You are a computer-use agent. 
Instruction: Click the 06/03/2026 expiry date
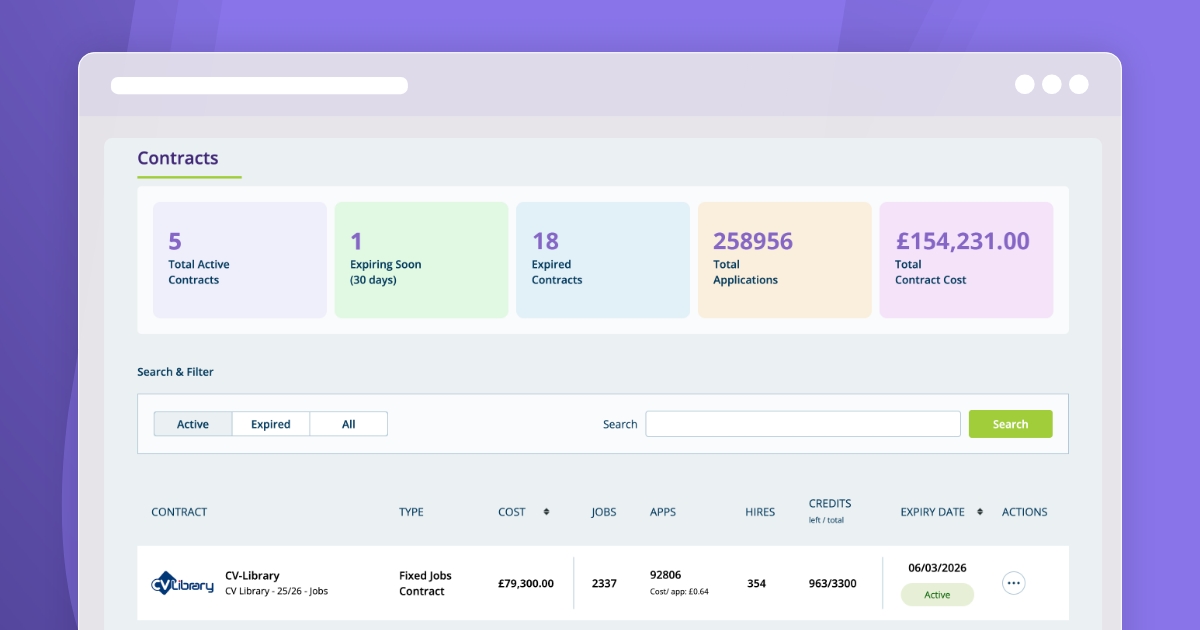coord(937,568)
